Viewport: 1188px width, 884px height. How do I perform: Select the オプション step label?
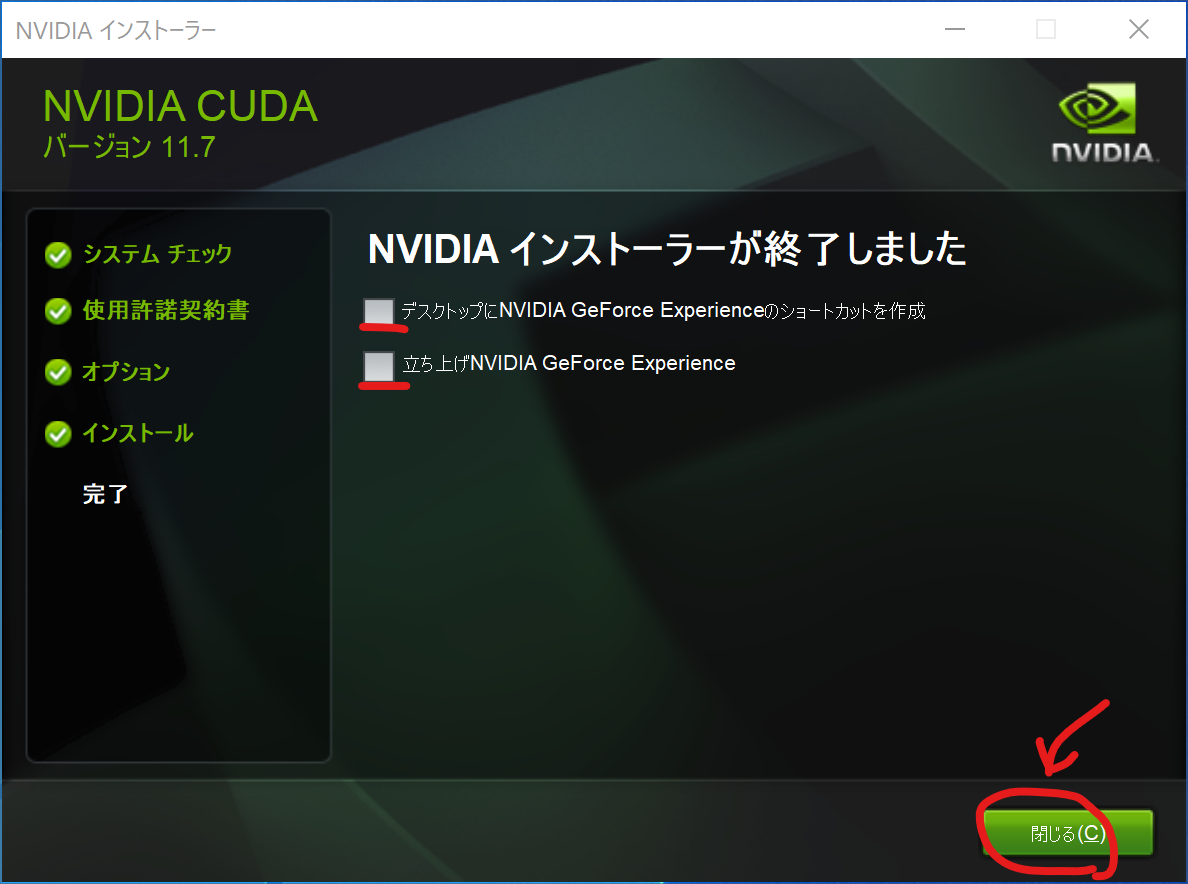tap(126, 372)
